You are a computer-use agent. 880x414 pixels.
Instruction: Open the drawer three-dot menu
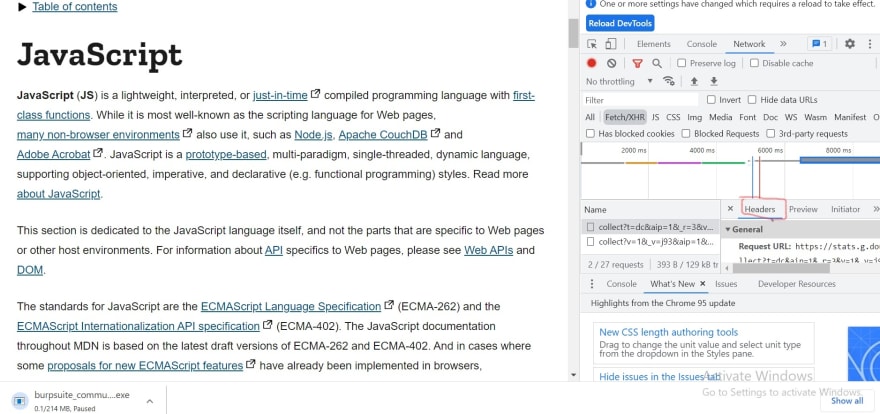tap(592, 284)
